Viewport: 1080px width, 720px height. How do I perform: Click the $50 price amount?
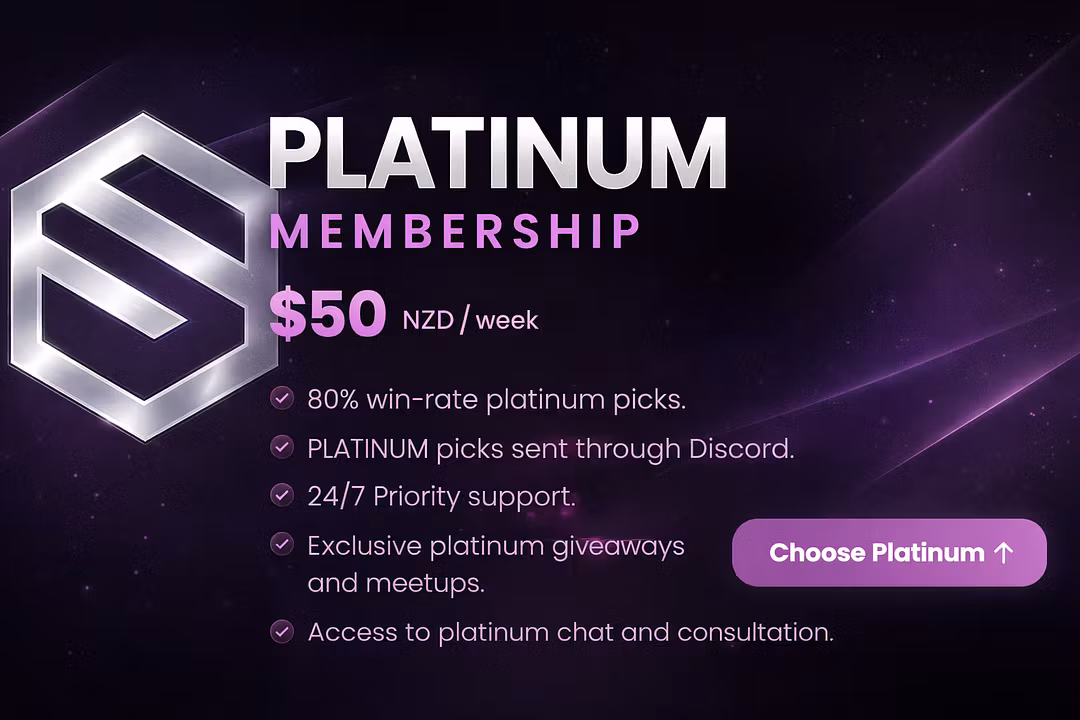(x=327, y=315)
